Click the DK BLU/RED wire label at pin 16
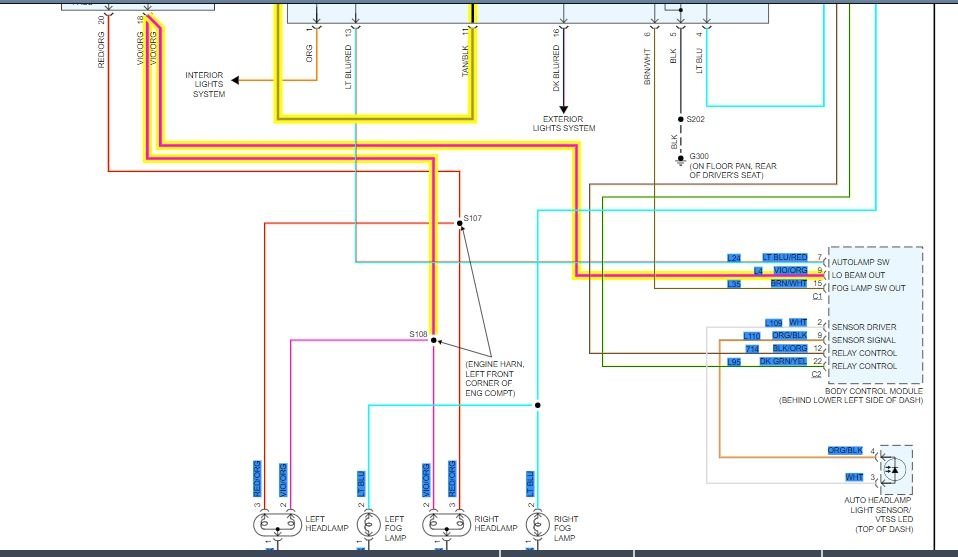 tap(556, 68)
